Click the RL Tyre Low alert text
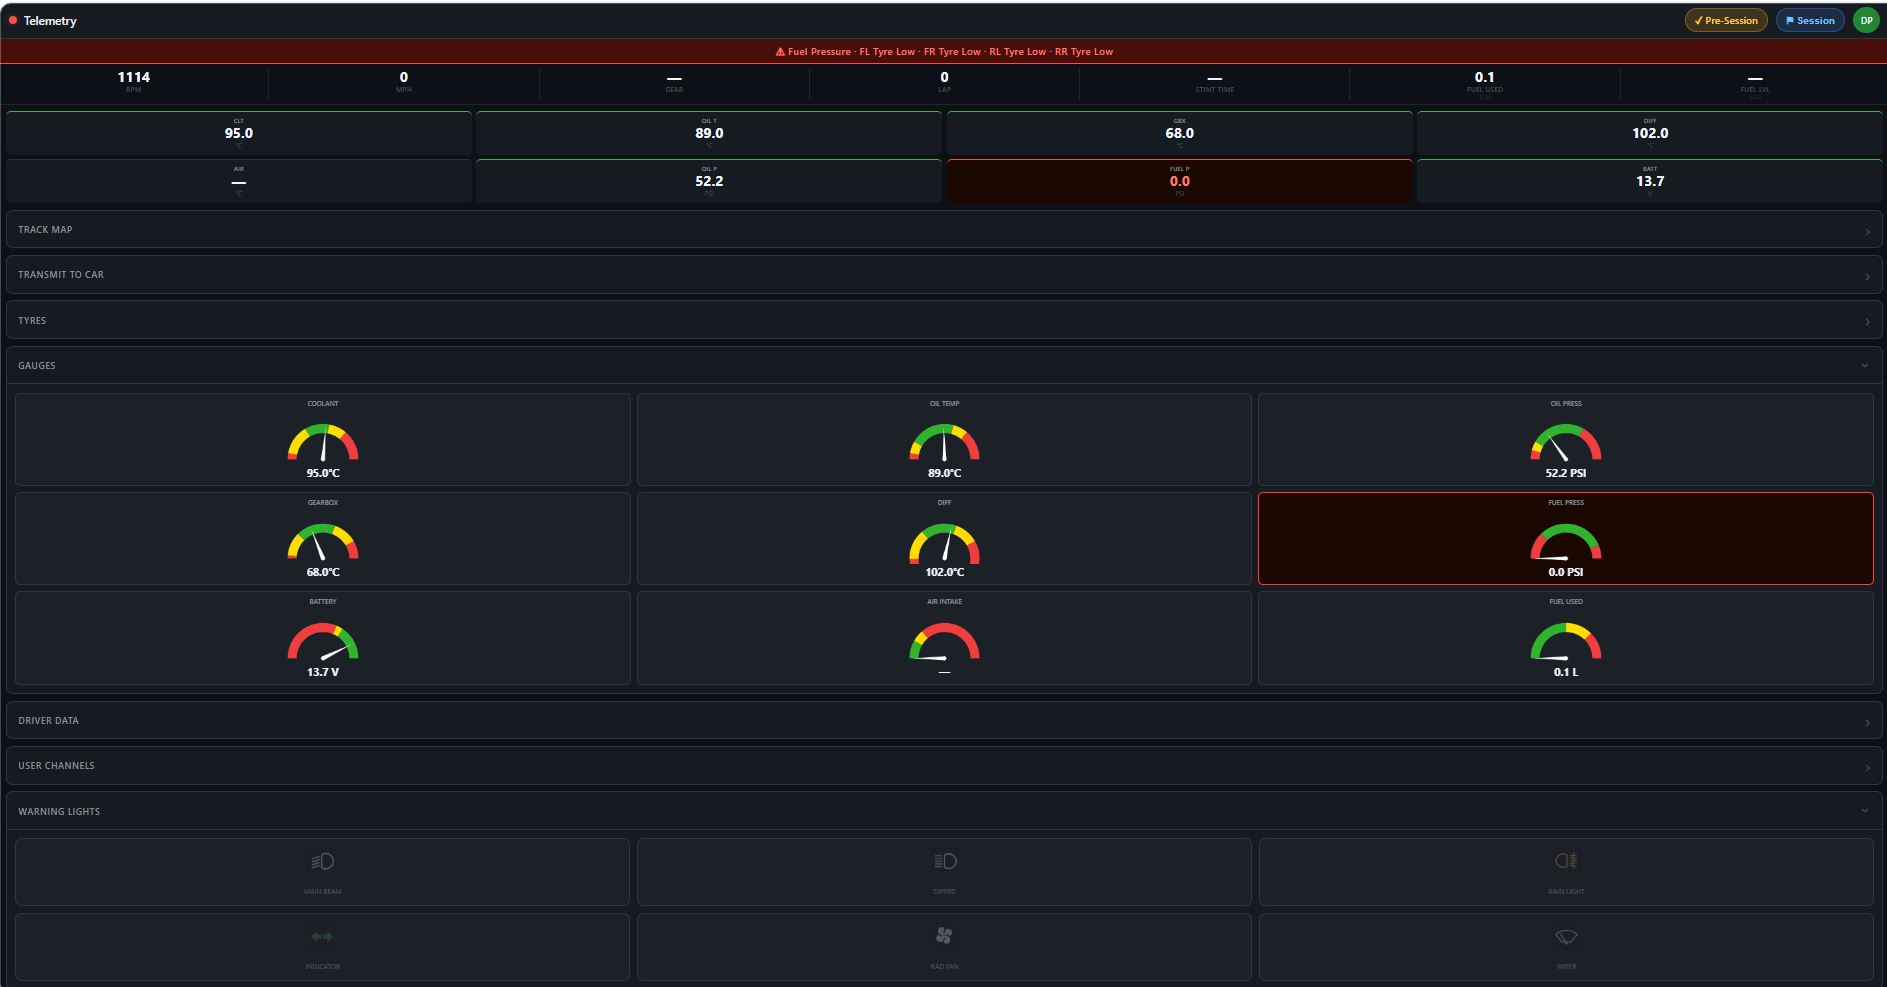 tap(1018, 52)
